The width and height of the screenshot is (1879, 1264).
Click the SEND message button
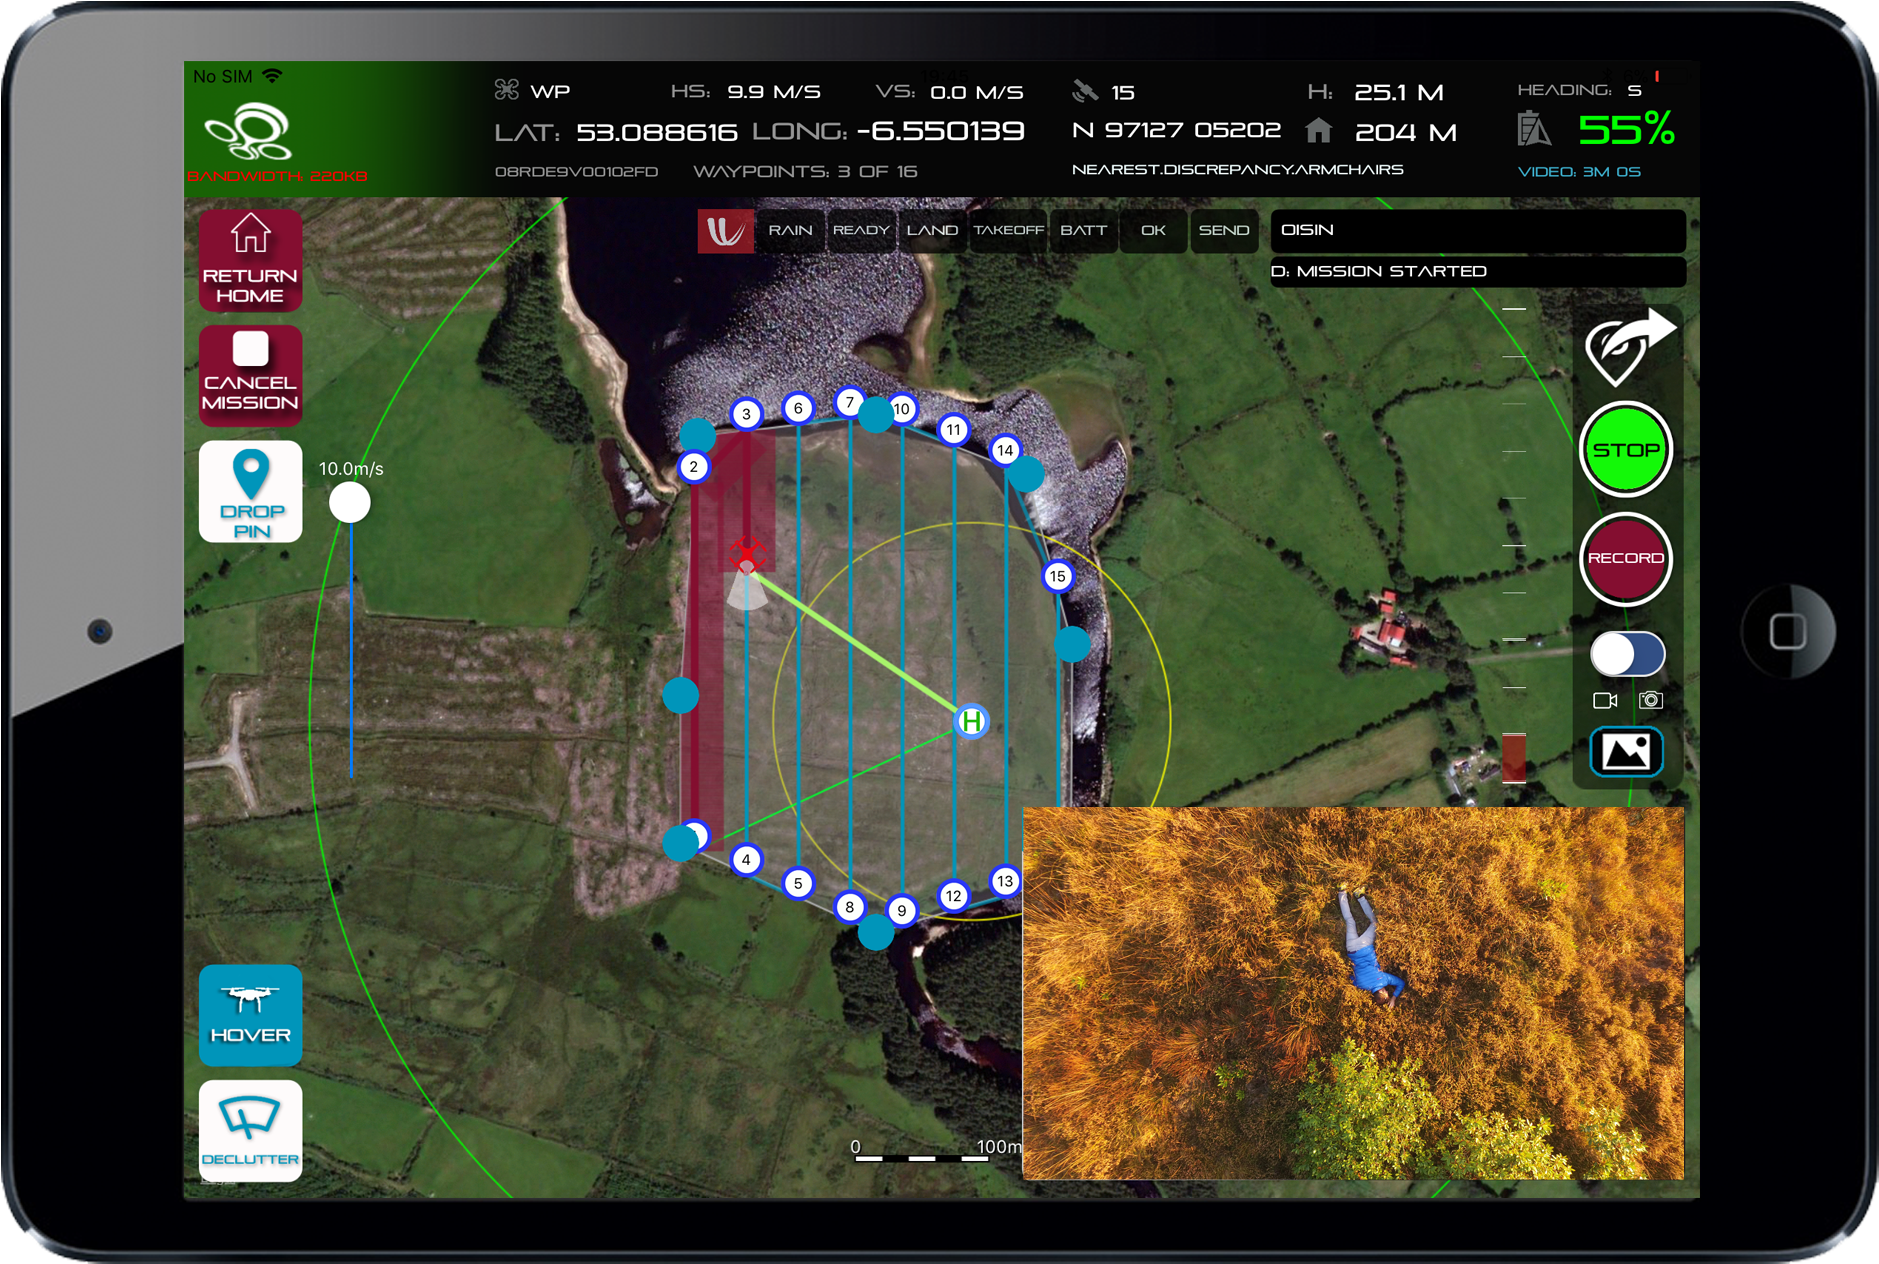tap(1224, 231)
